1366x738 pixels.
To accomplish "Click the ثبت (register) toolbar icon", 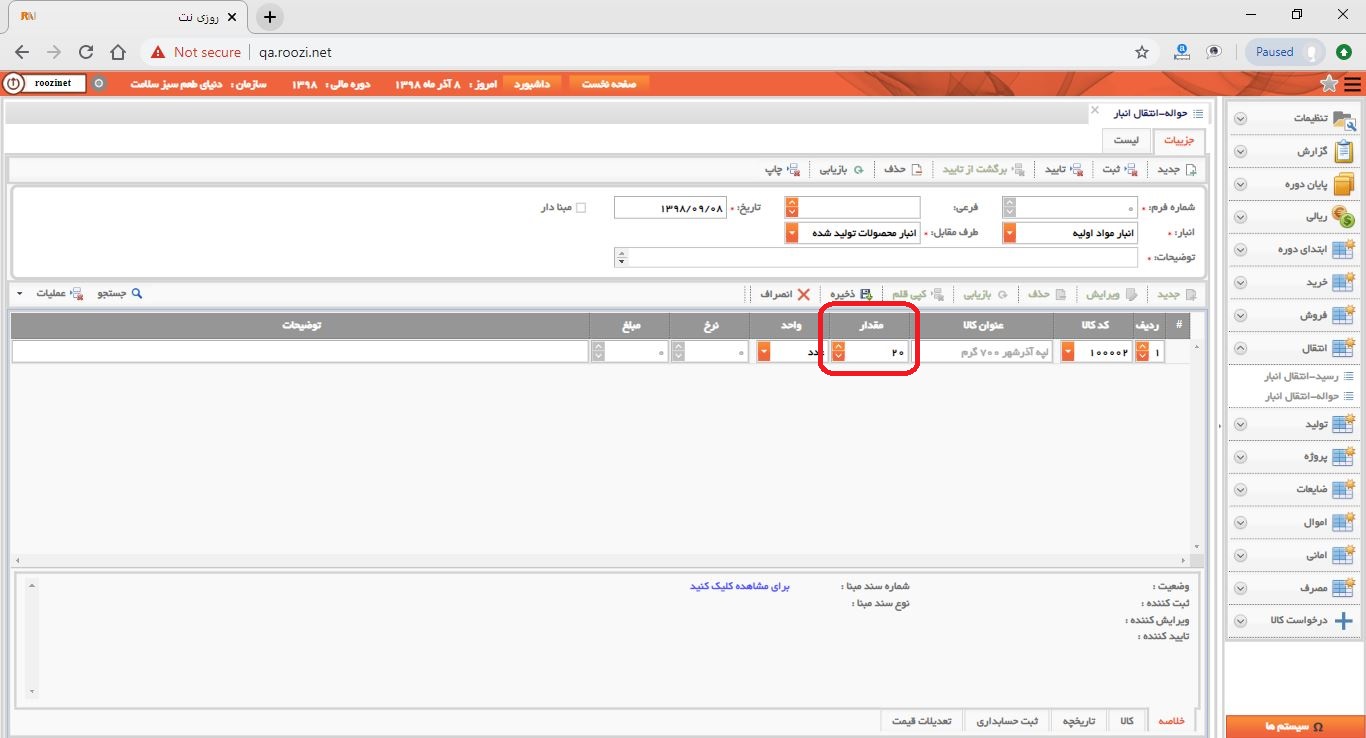I will click(1131, 170).
